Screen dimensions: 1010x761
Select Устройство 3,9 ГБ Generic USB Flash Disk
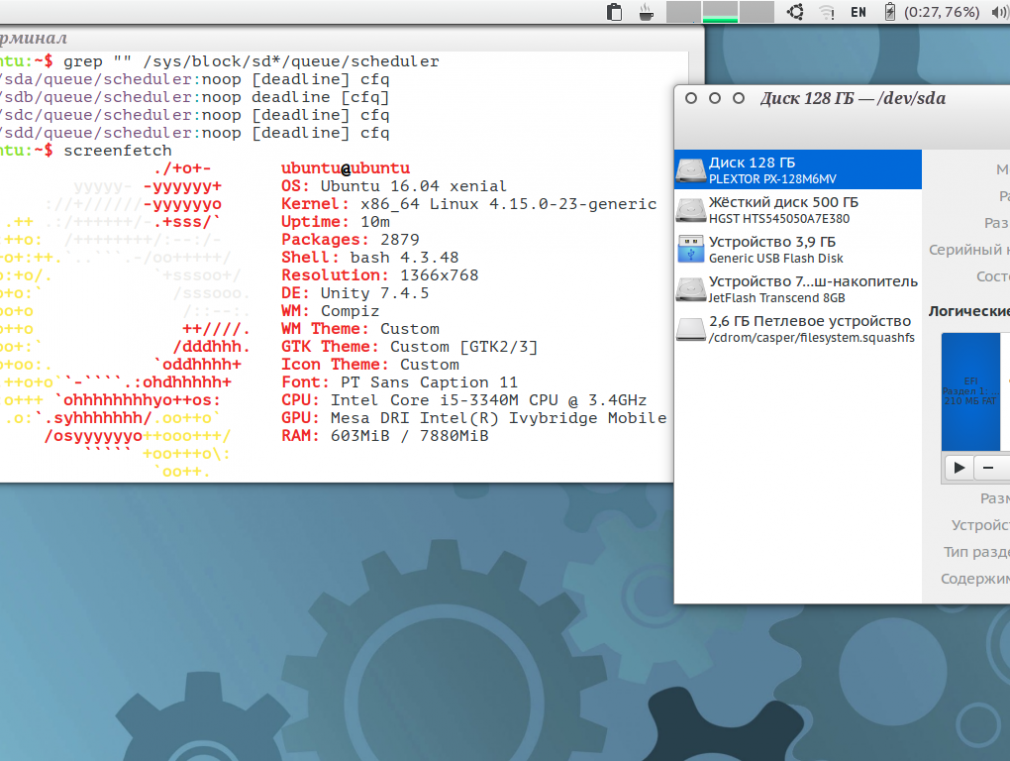(798, 249)
